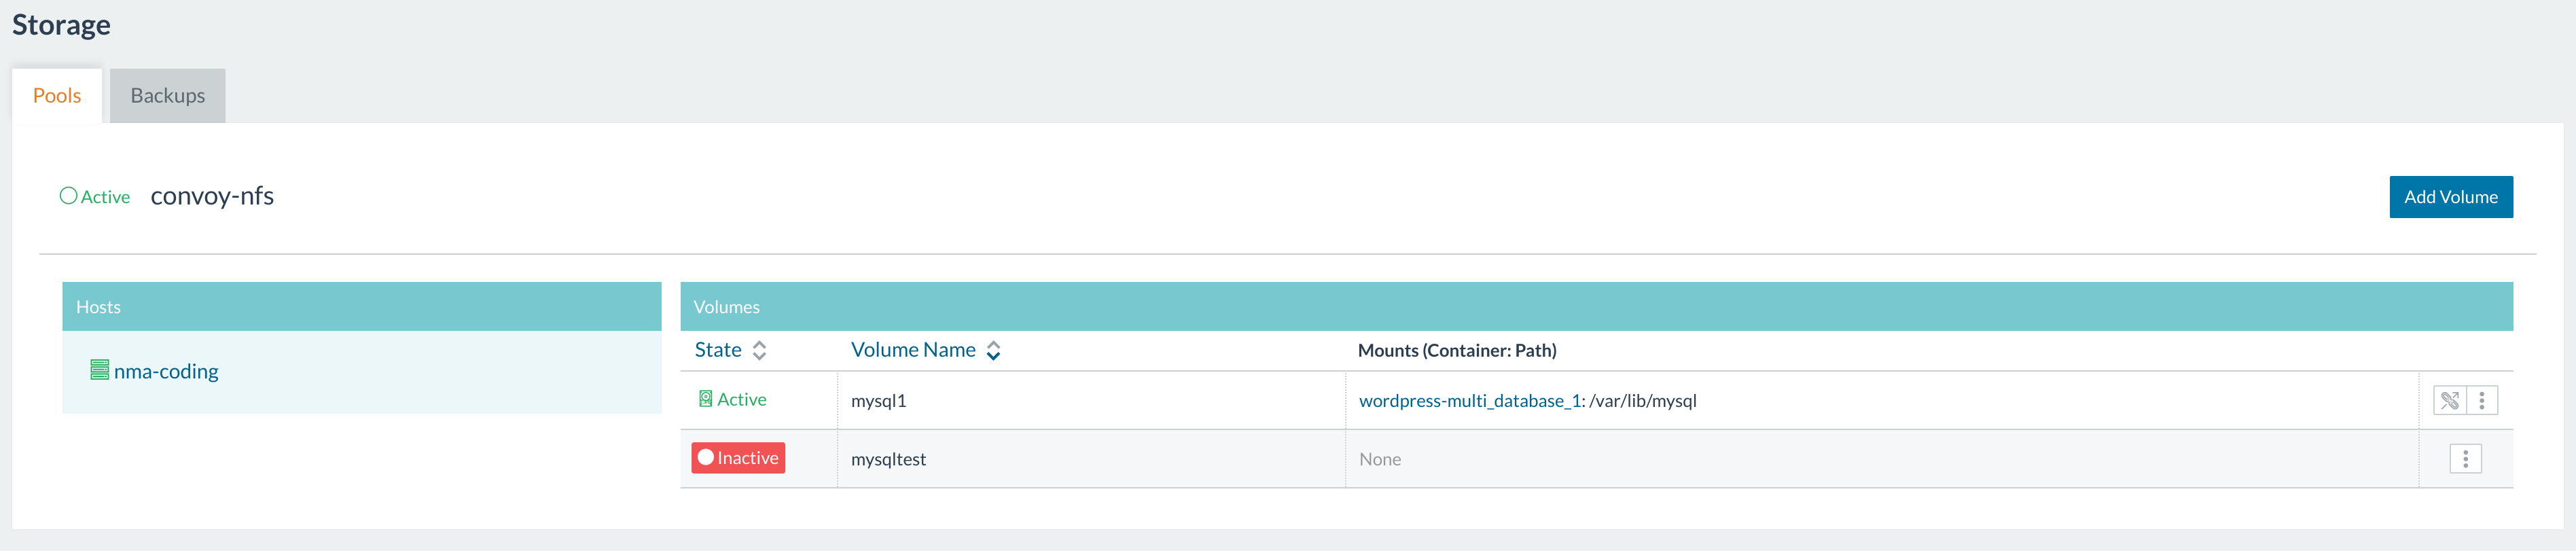This screenshot has width=2576, height=551.
Task: Switch to the Backups tab
Action: [167, 96]
